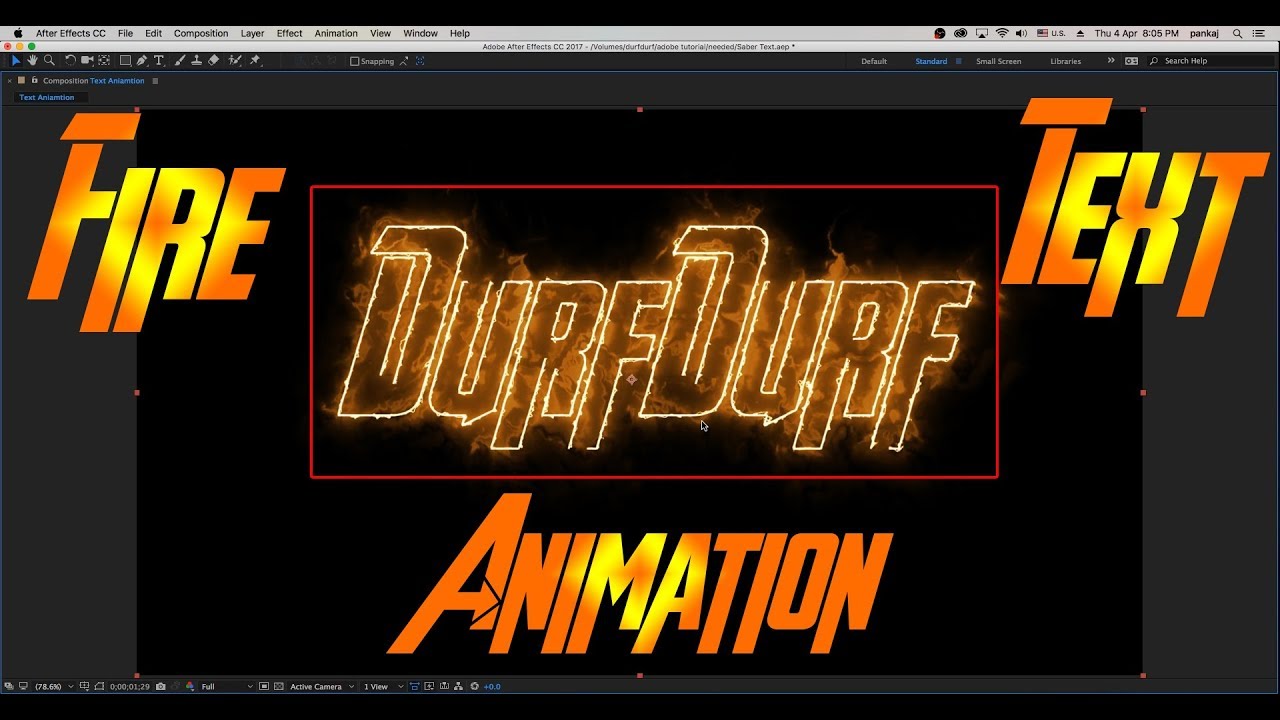Open Standard workspace menu icon
The image size is (1280, 720).
(958, 61)
